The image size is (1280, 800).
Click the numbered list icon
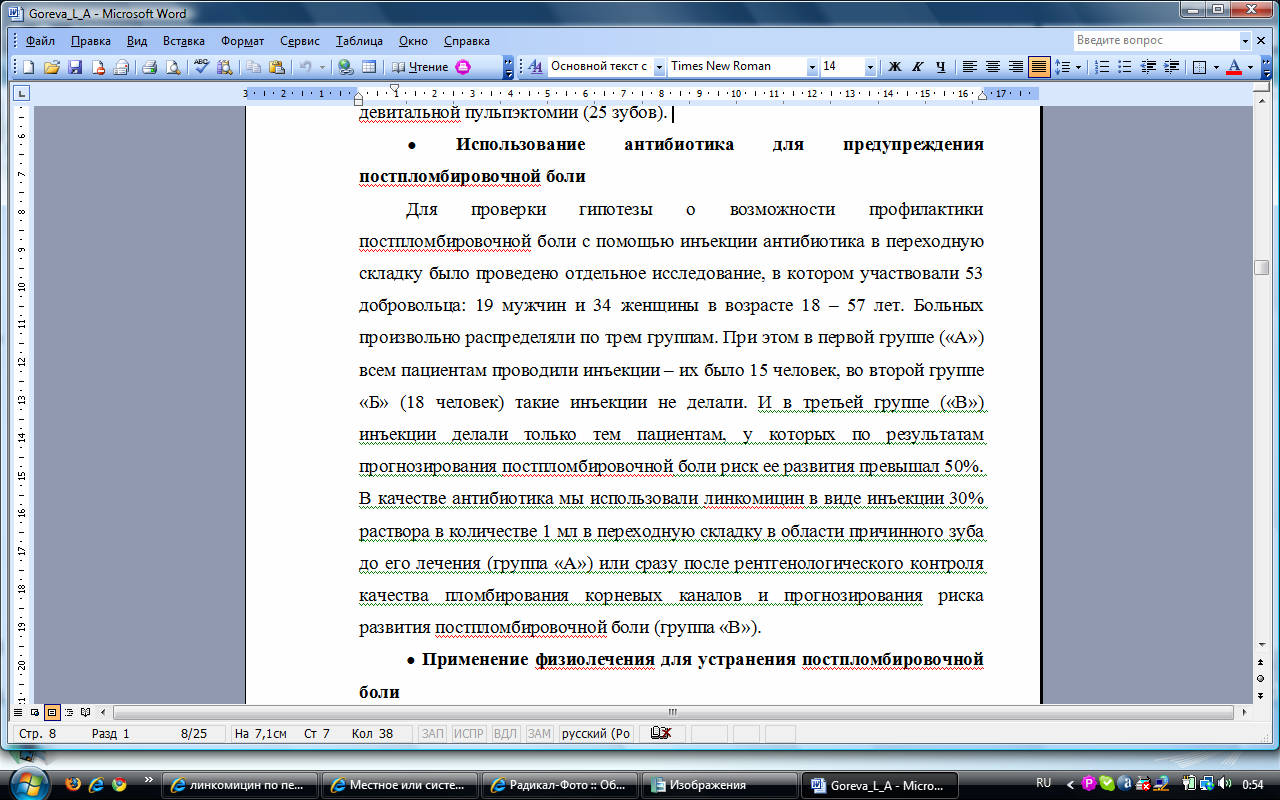point(1103,67)
